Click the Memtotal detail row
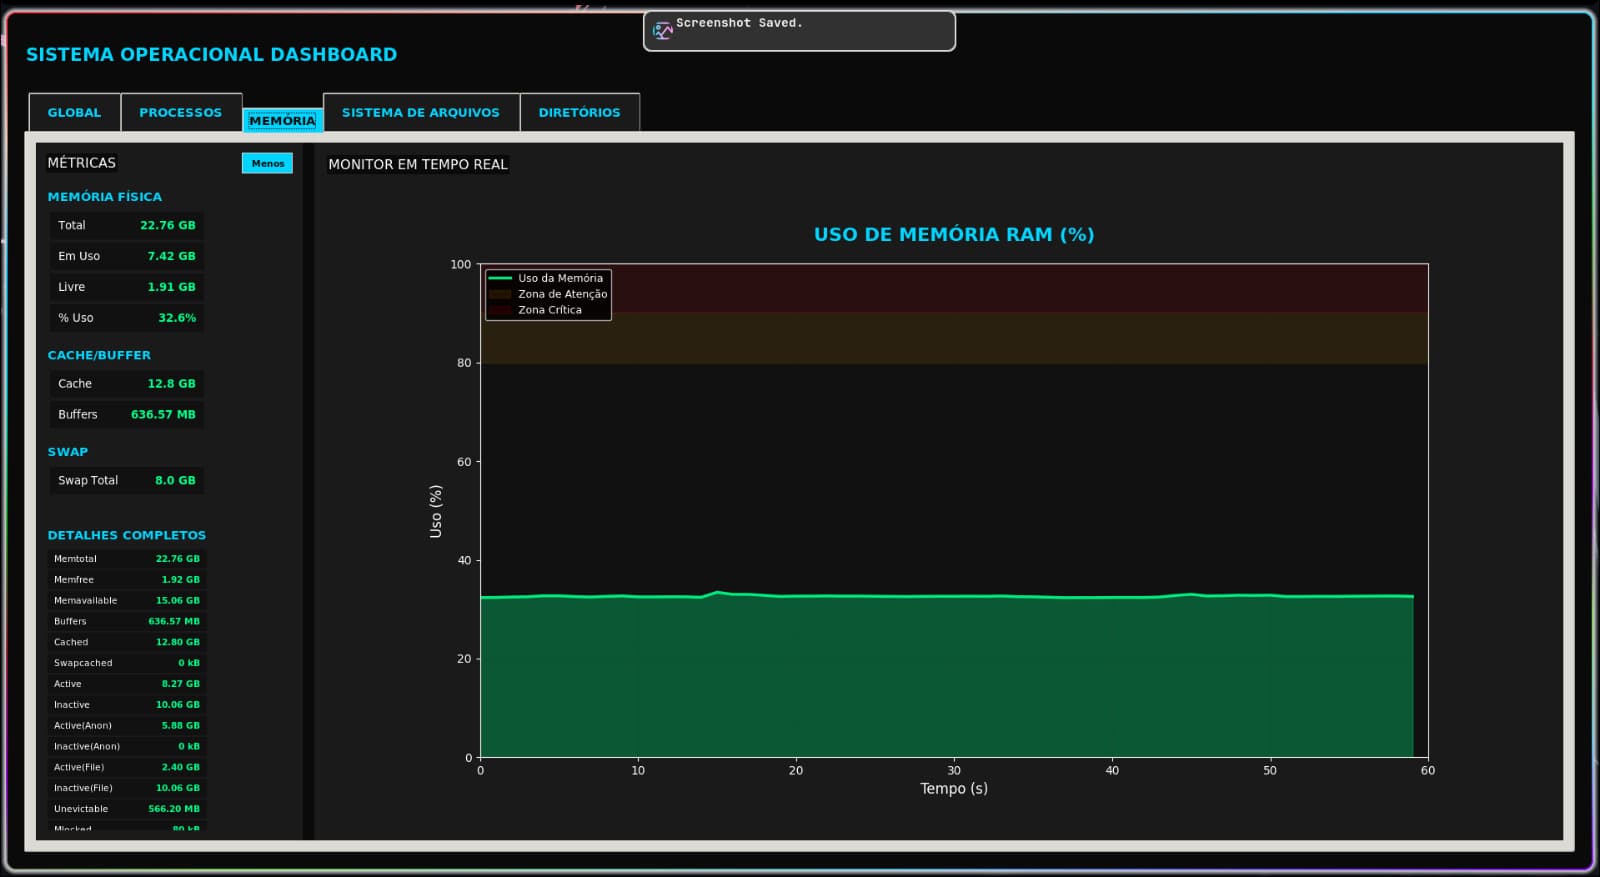Image resolution: width=1600 pixels, height=877 pixels. [126, 559]
